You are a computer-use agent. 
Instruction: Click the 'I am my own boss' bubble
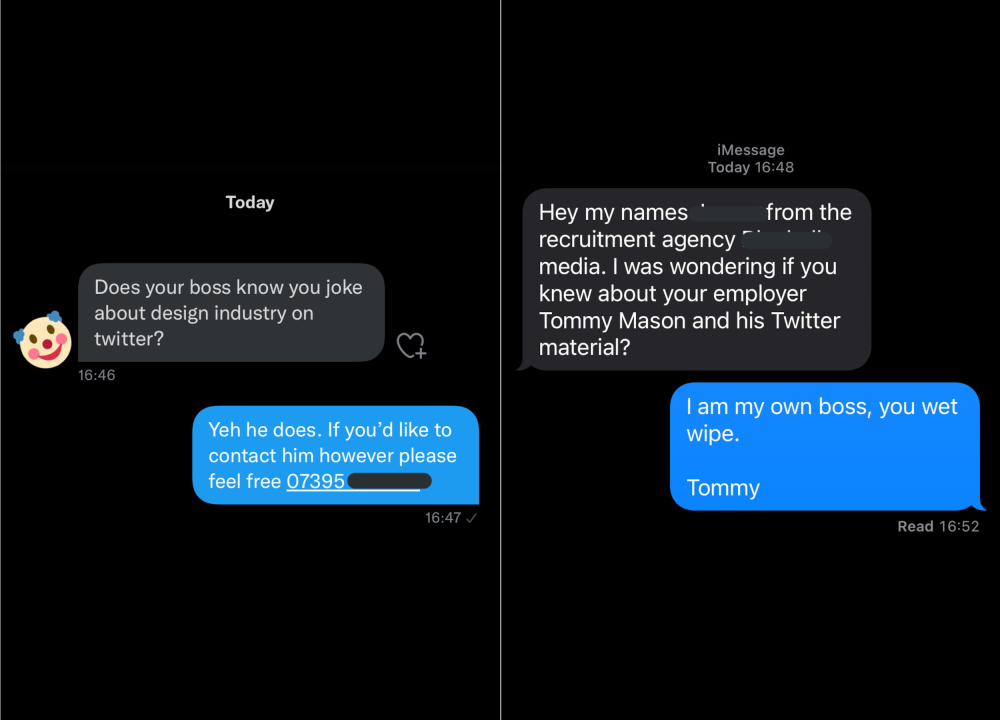click(823, 446)
